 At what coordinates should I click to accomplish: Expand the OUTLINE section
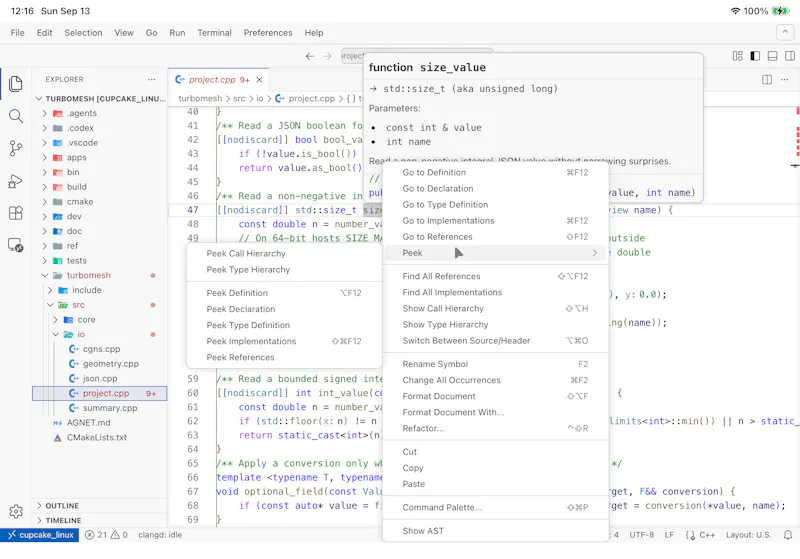(x=100, y=505)
